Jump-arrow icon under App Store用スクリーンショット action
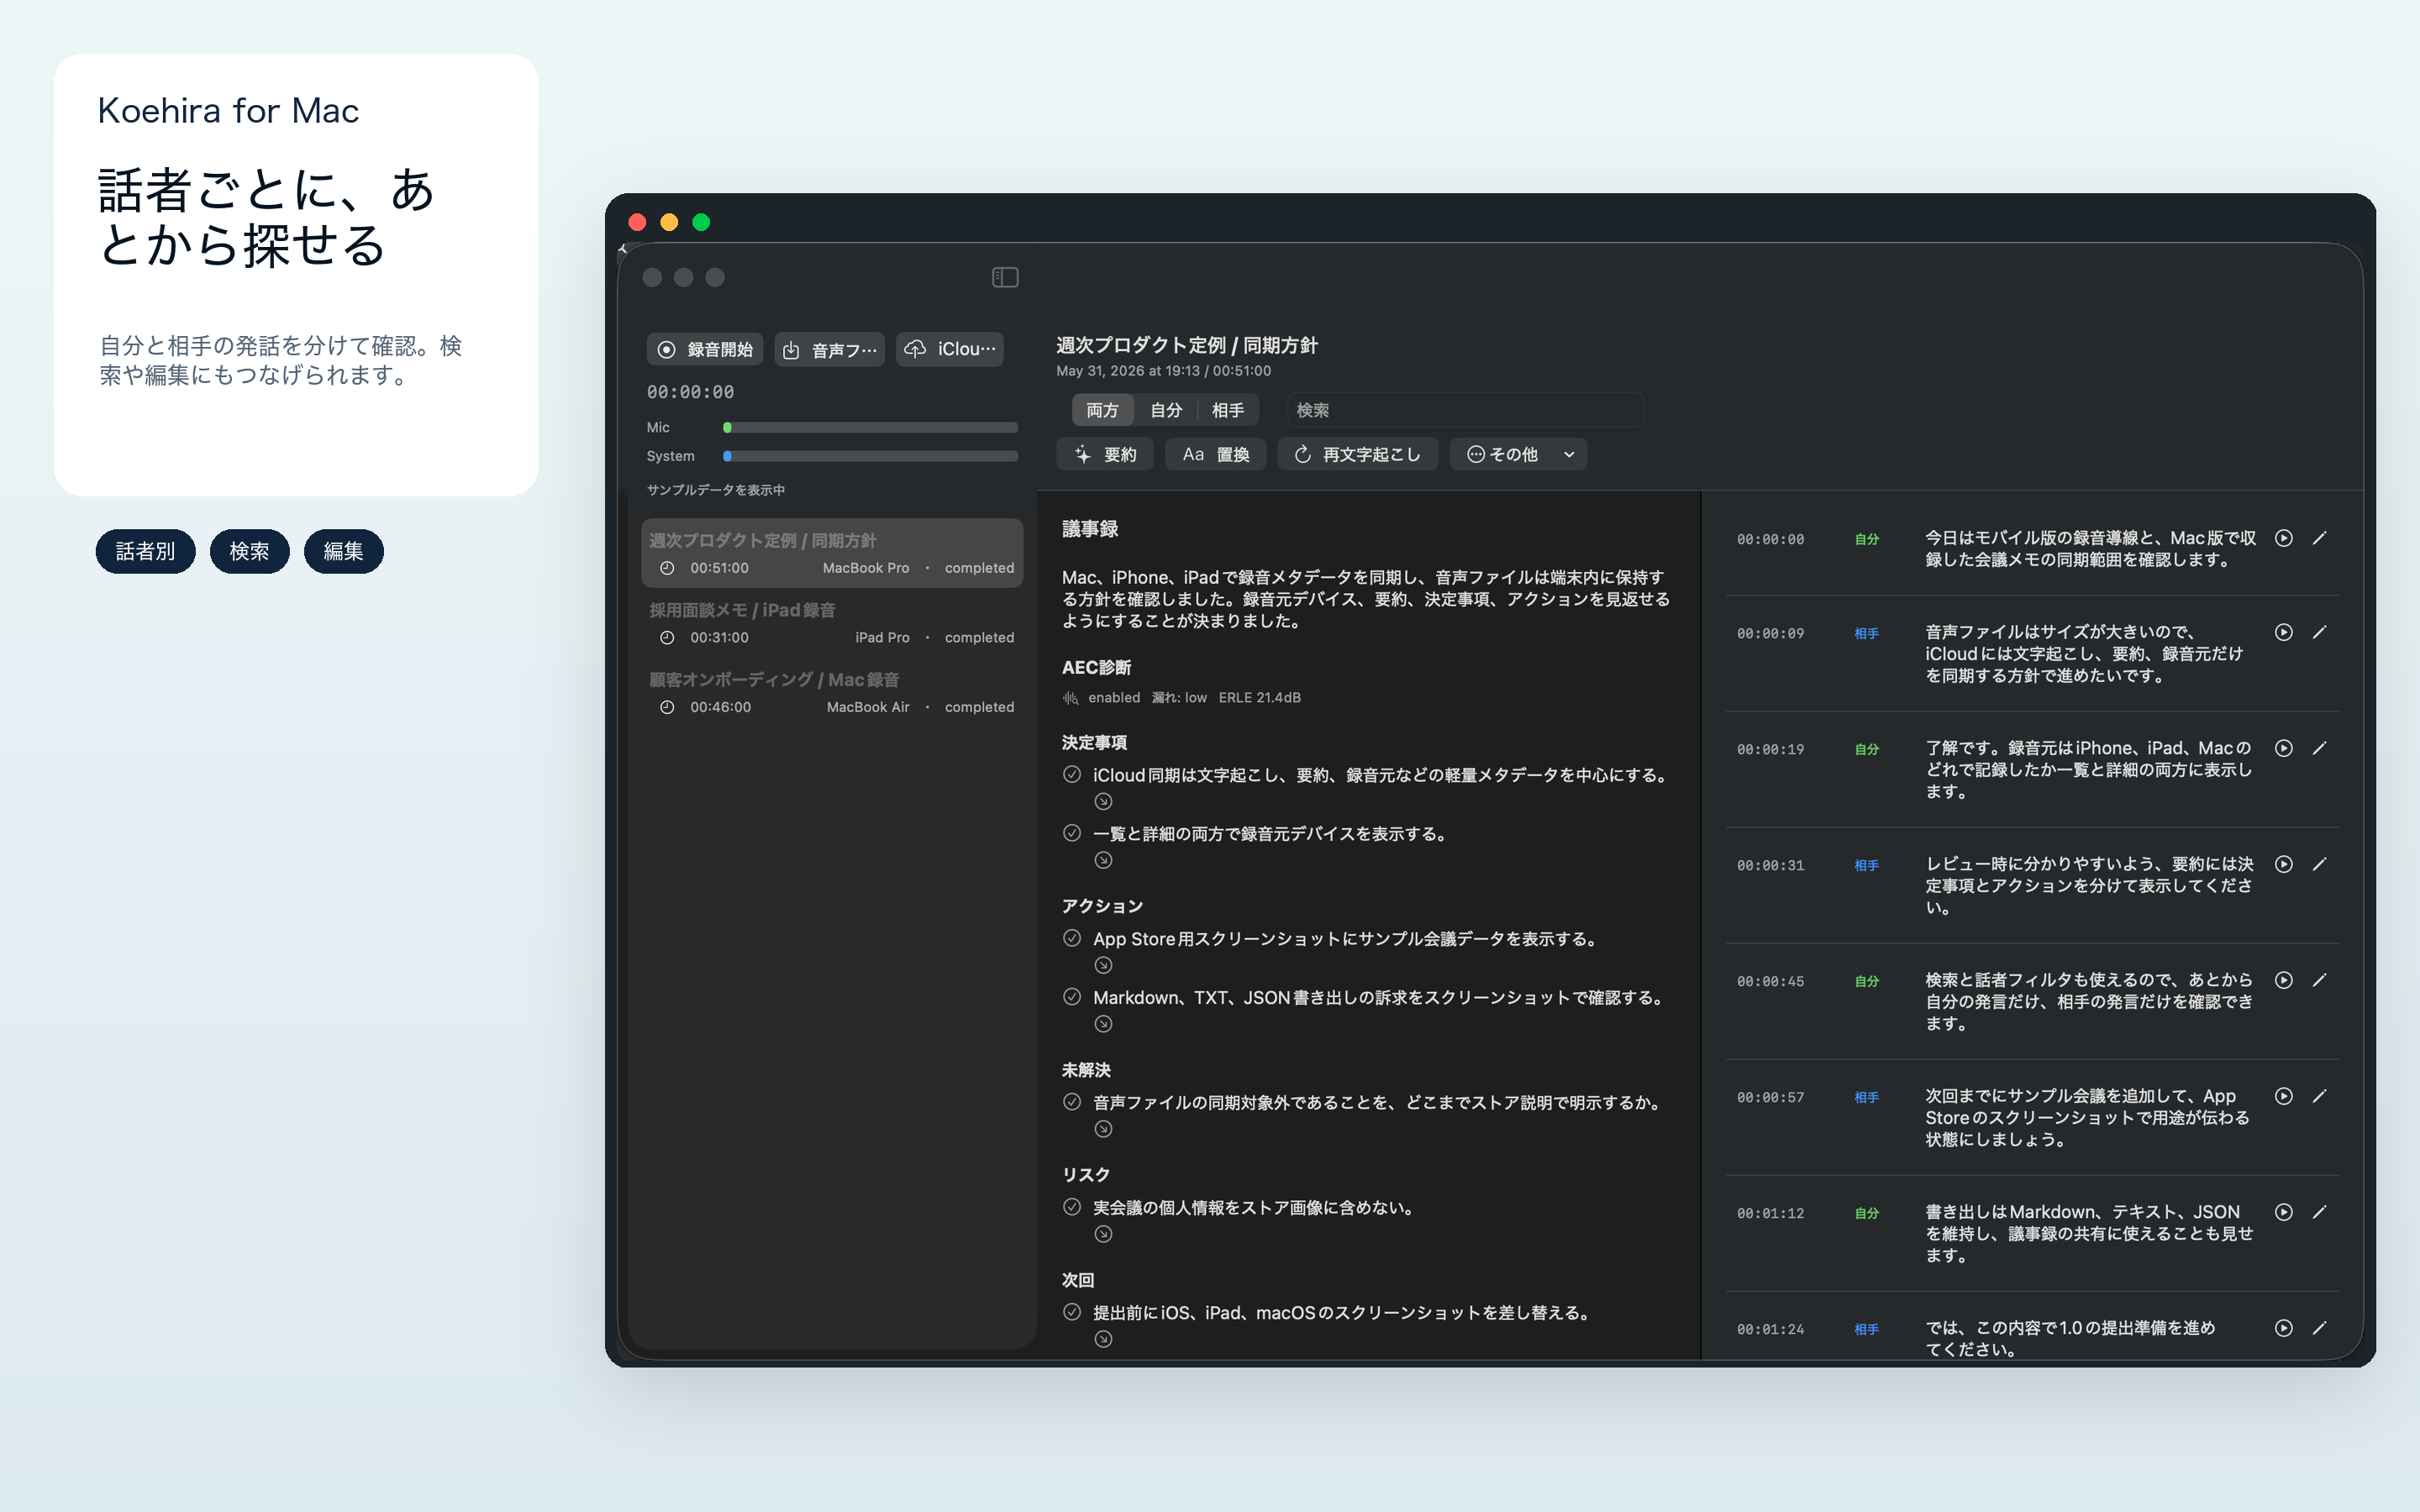2420x1512 pixels. coord(1103,966)
